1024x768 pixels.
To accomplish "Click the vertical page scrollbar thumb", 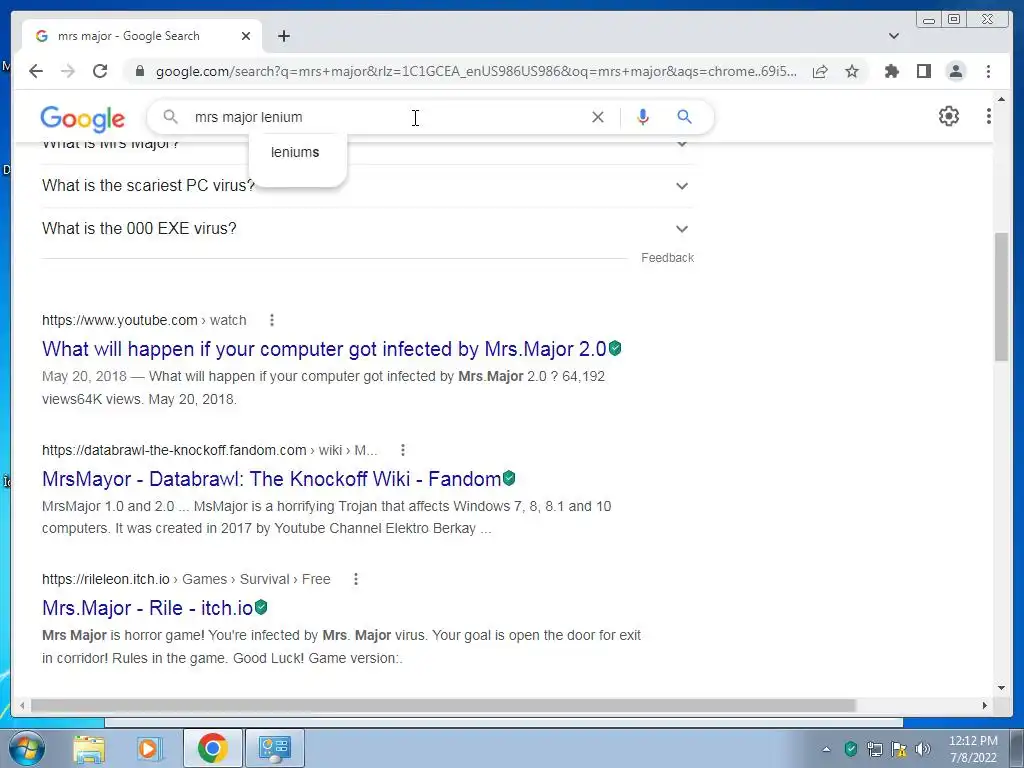I will click(x=1001, y=296).
